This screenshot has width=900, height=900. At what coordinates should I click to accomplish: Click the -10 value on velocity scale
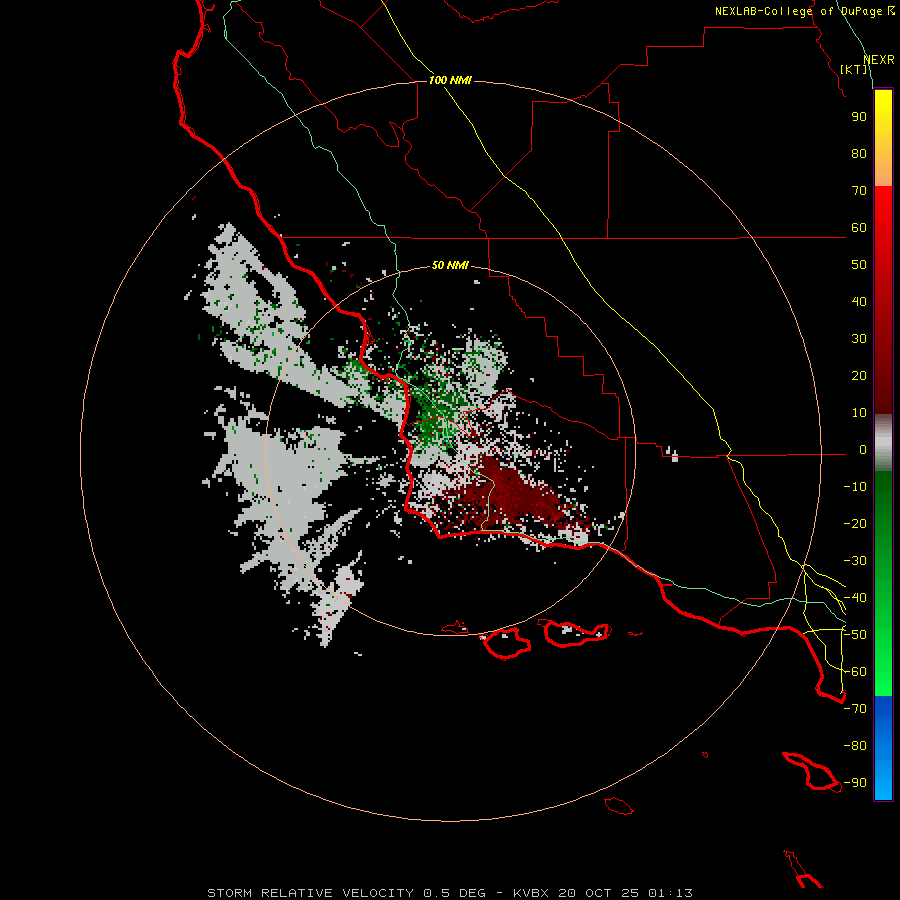[855, 487]
